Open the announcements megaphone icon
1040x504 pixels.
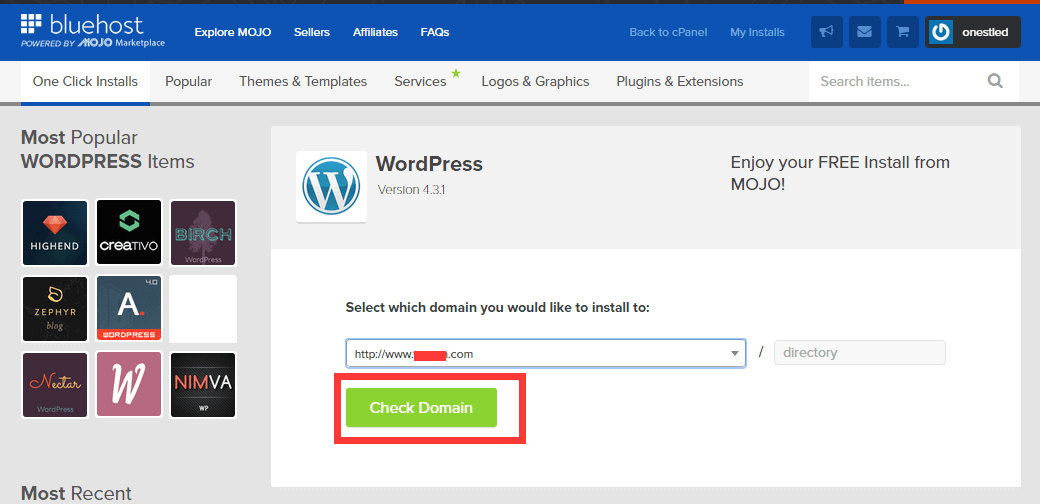tap(827, 32)
